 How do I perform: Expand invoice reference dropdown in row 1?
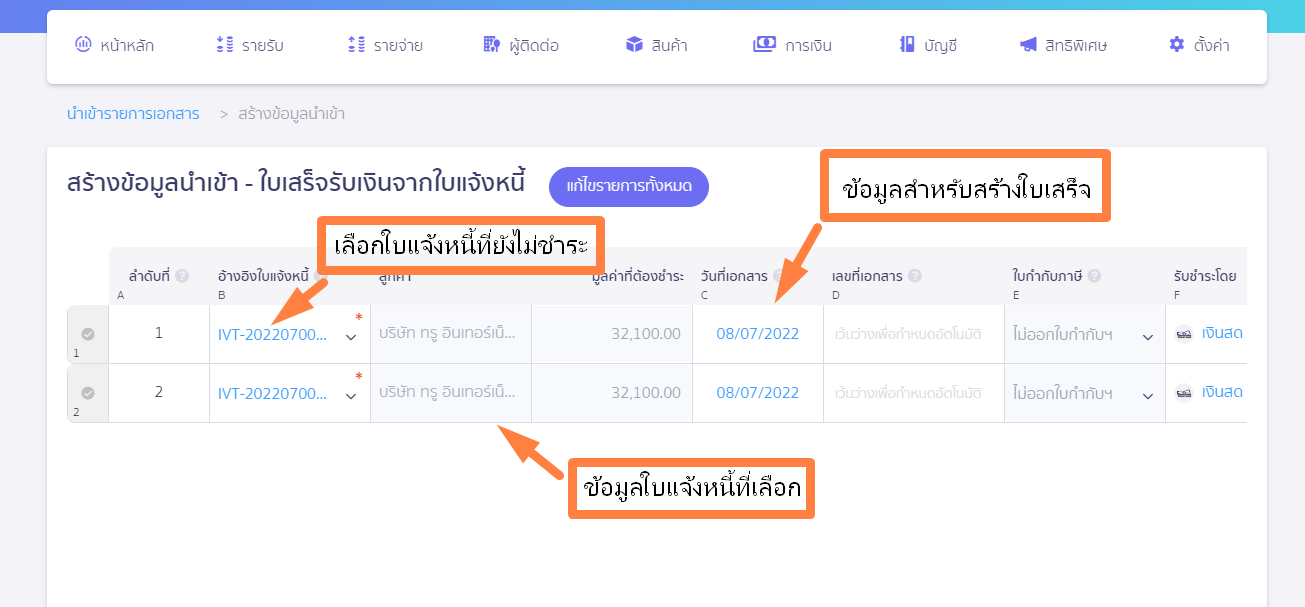(351, 337)
